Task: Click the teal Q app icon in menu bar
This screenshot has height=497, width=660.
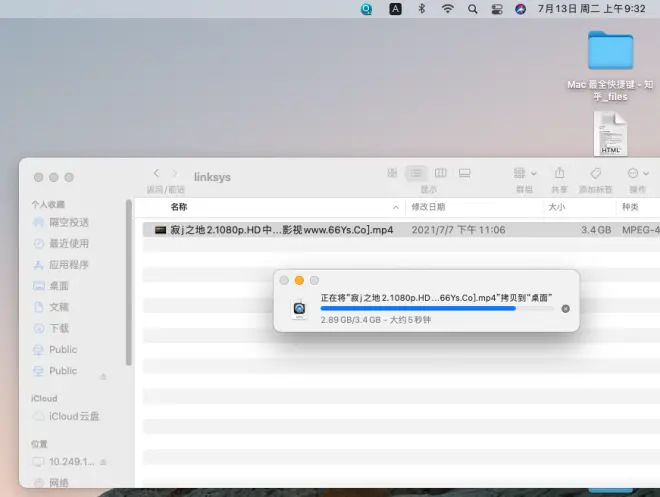Action: point(366,9)
